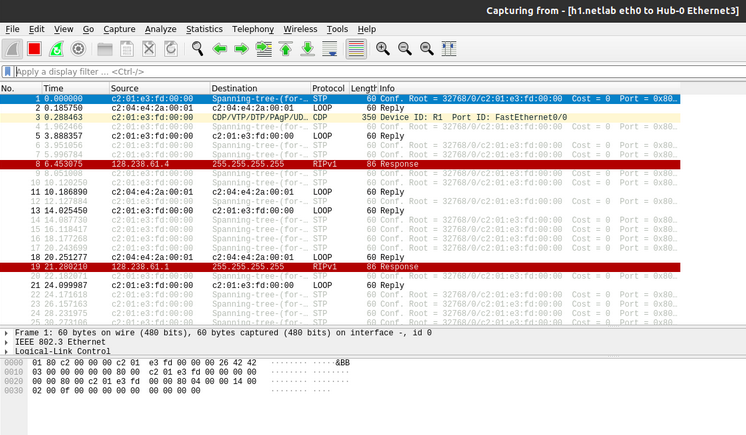Sort packets by No. column header

coord(21,89)
